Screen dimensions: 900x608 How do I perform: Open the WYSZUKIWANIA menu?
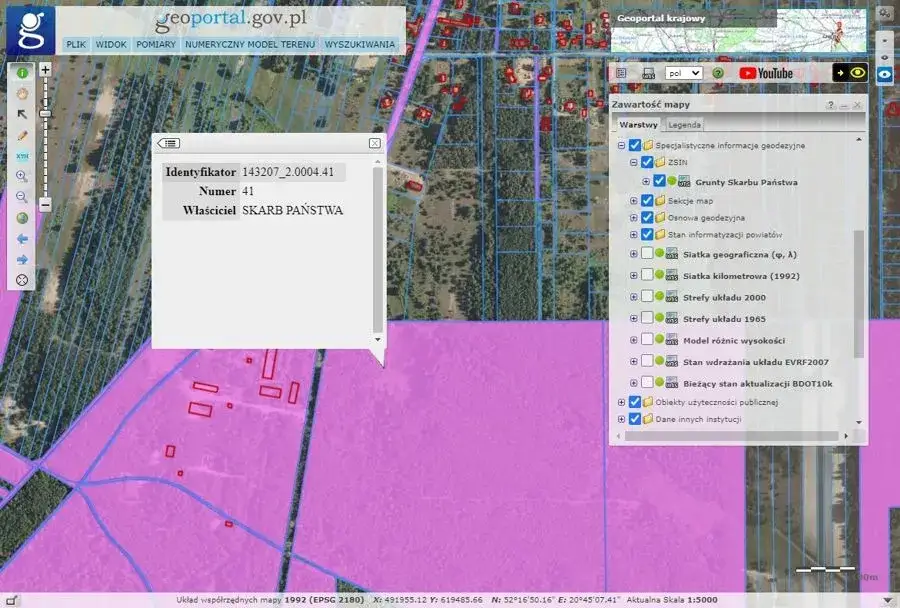(360, 44)
